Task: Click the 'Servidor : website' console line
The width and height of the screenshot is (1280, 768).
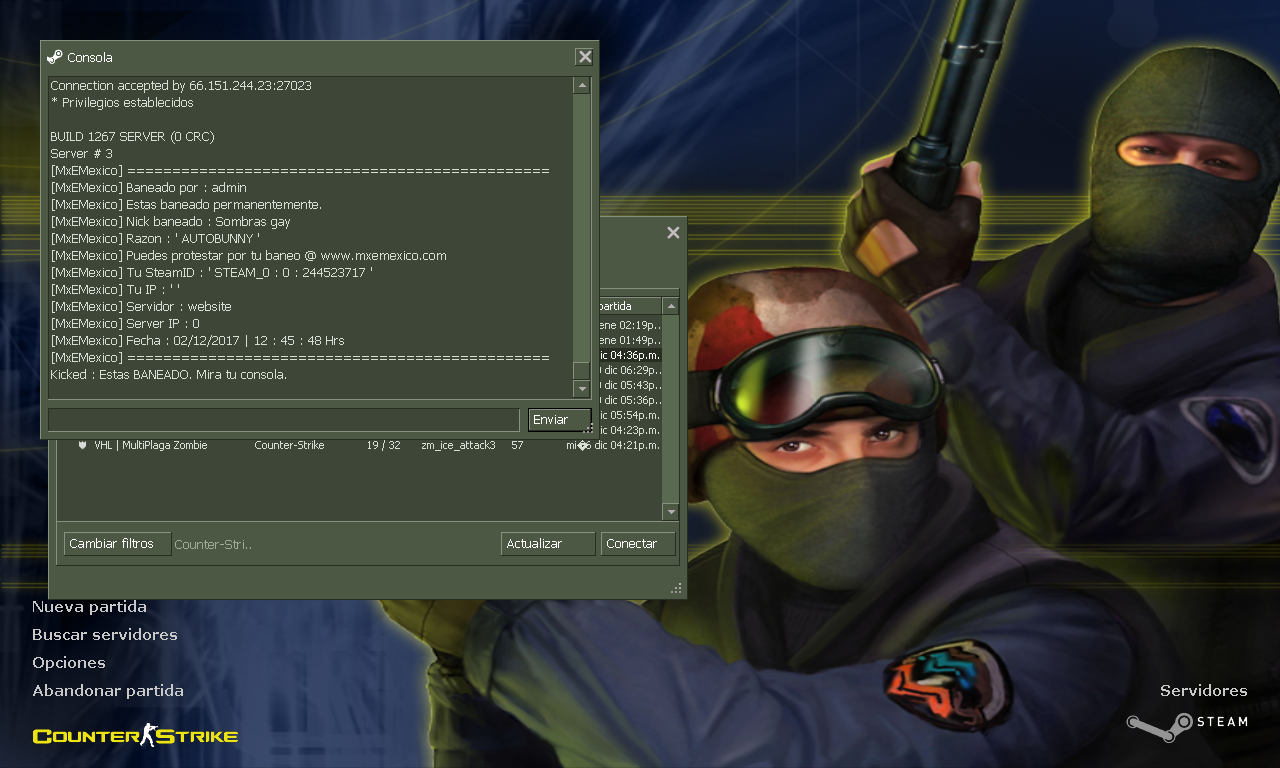Action: [x=141, y=307]
